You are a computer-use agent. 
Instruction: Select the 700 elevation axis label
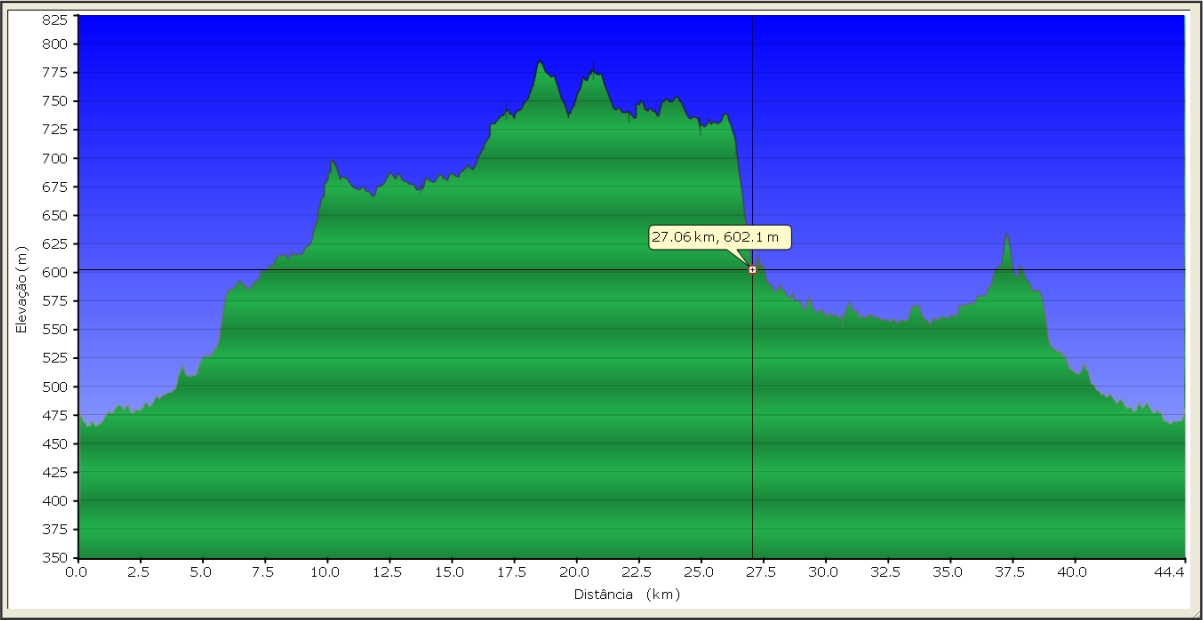point(55,158)
